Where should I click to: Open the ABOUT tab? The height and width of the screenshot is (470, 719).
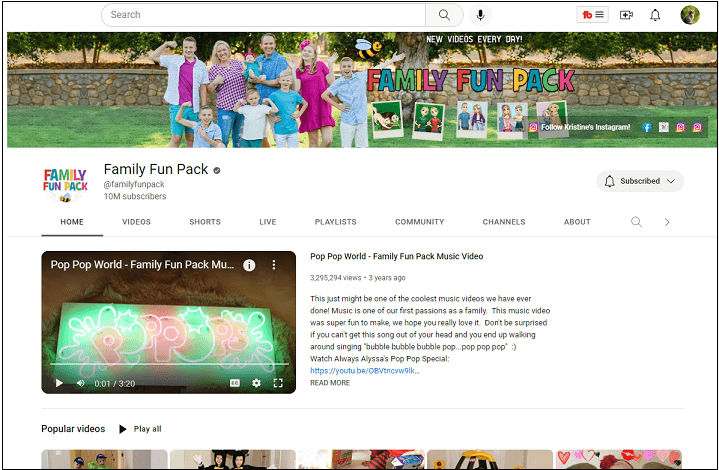(x=577, y=222)
